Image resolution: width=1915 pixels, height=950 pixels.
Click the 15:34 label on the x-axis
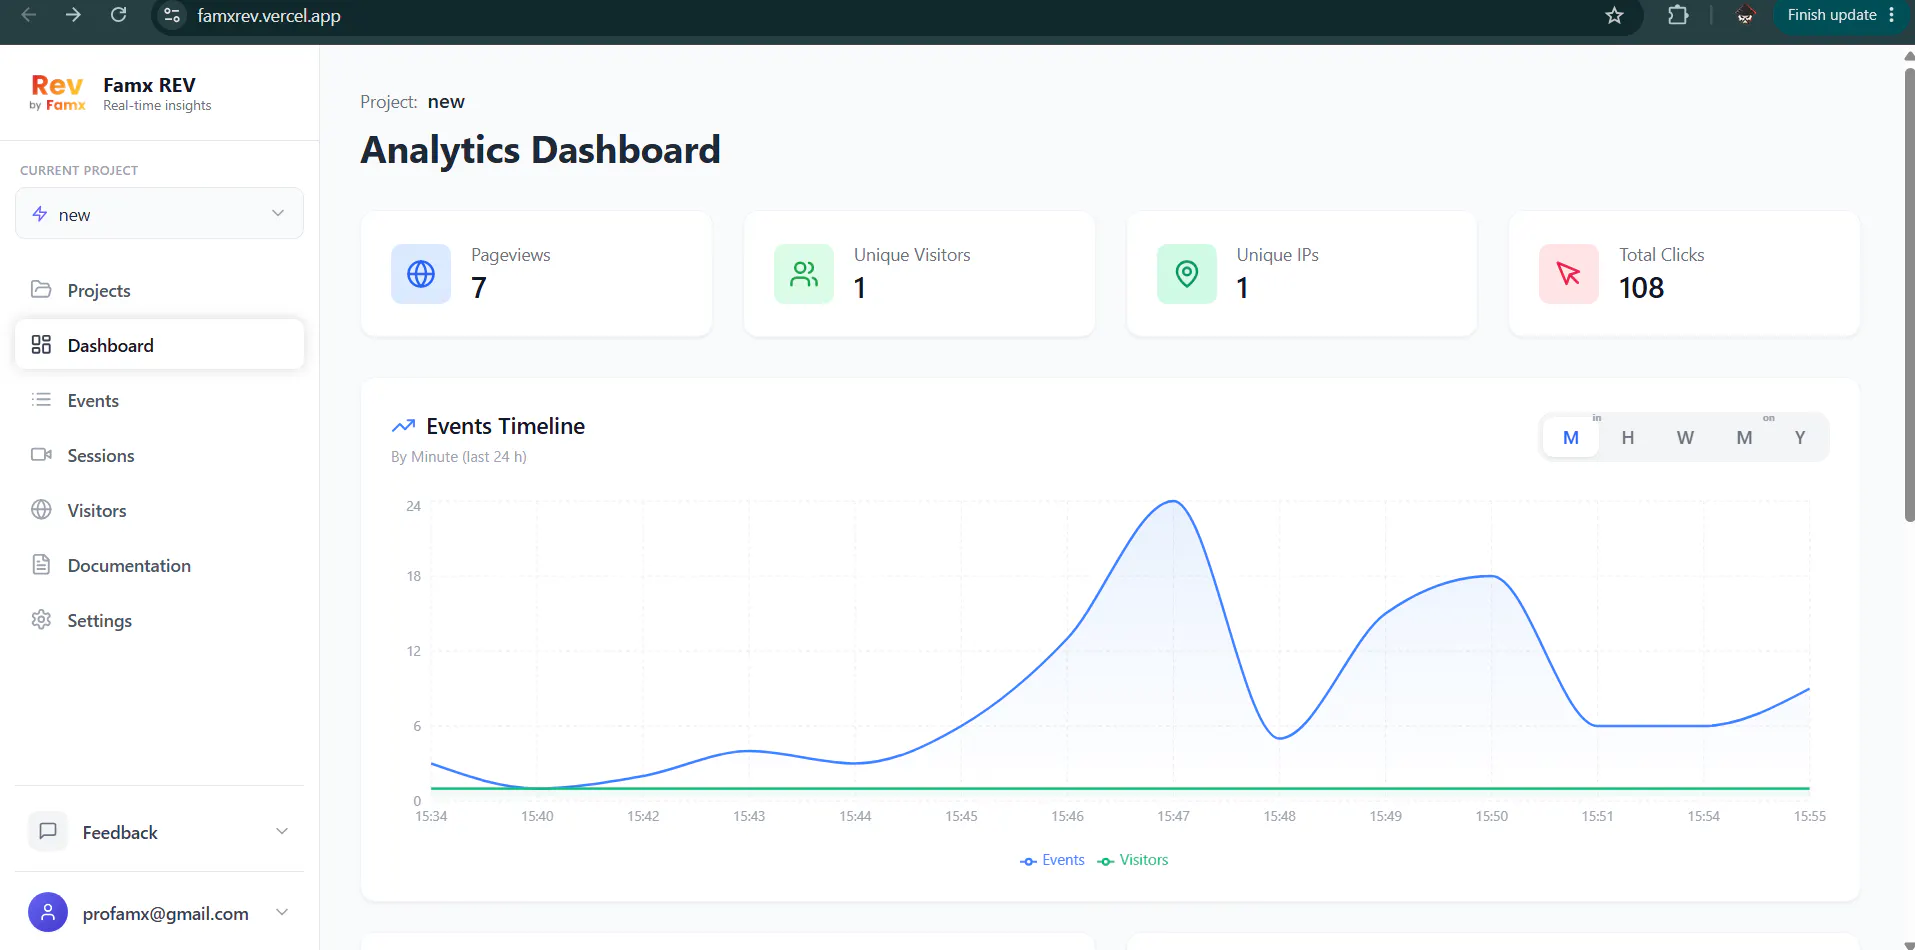(x=431, y=816)
